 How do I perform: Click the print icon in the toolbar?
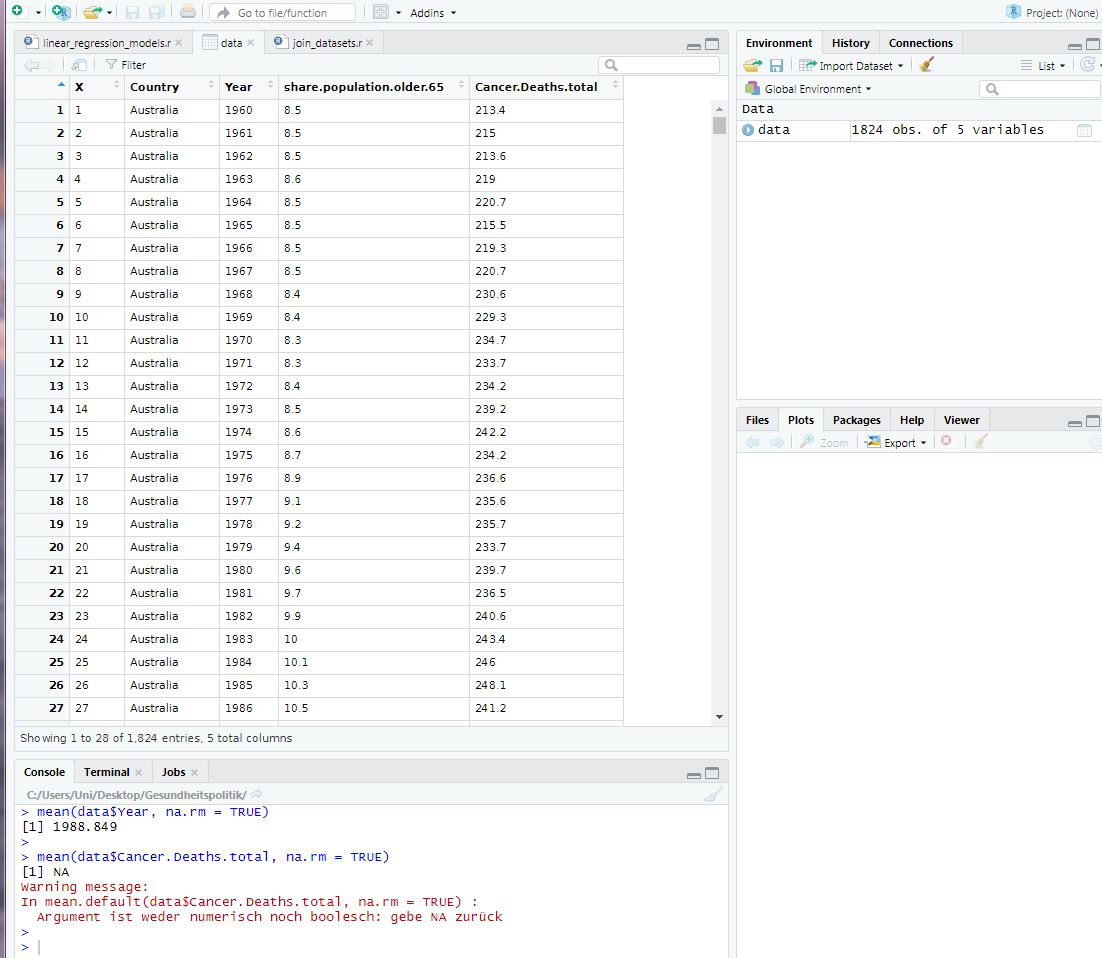click(187, 12)
